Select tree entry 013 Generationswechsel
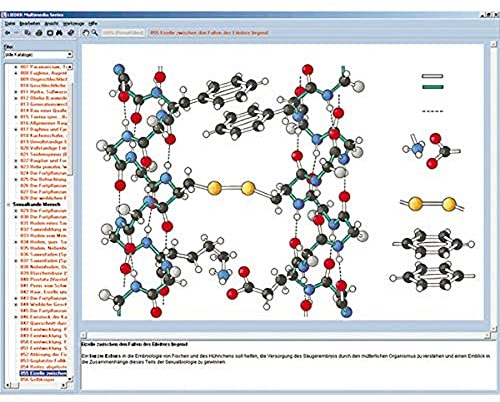Screen dimensions: 500x402 coord(44,104)
